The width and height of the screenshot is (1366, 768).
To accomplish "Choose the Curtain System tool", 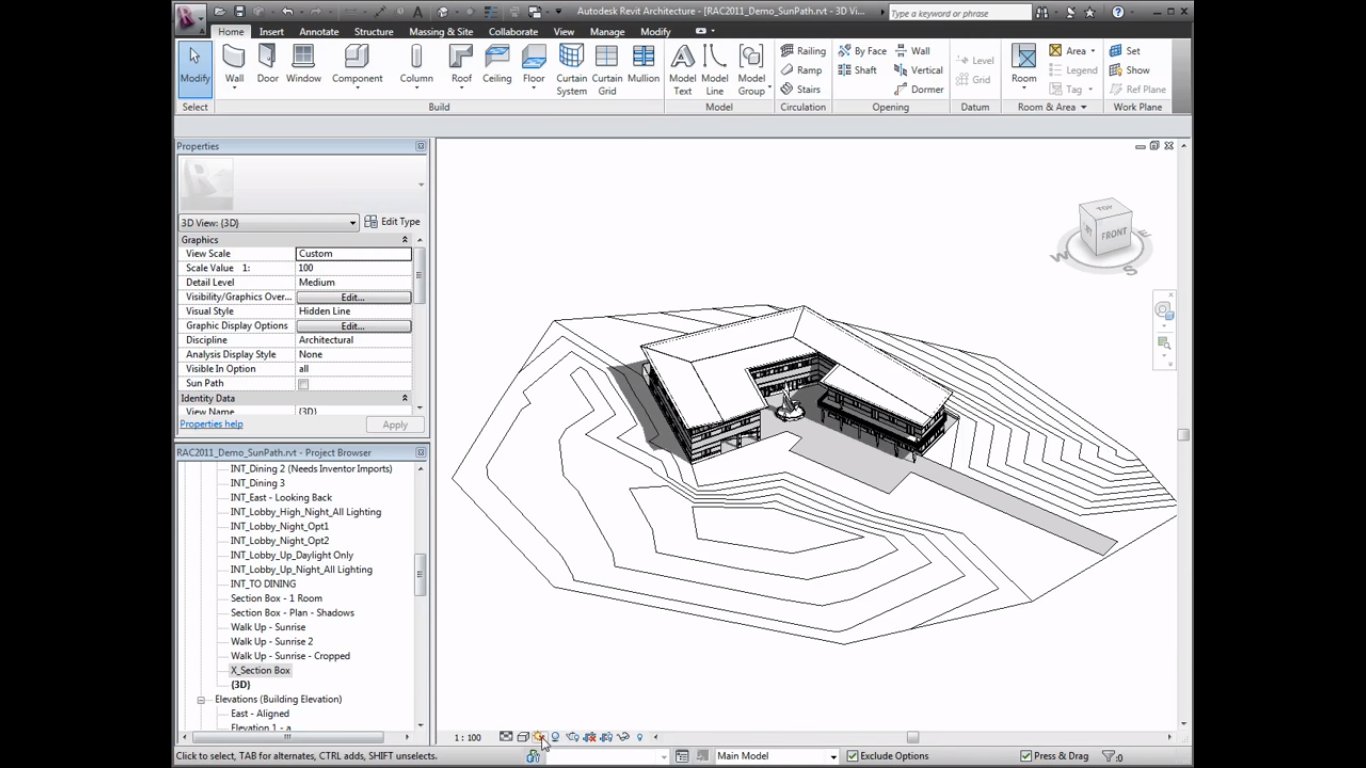I will [572, 70].
